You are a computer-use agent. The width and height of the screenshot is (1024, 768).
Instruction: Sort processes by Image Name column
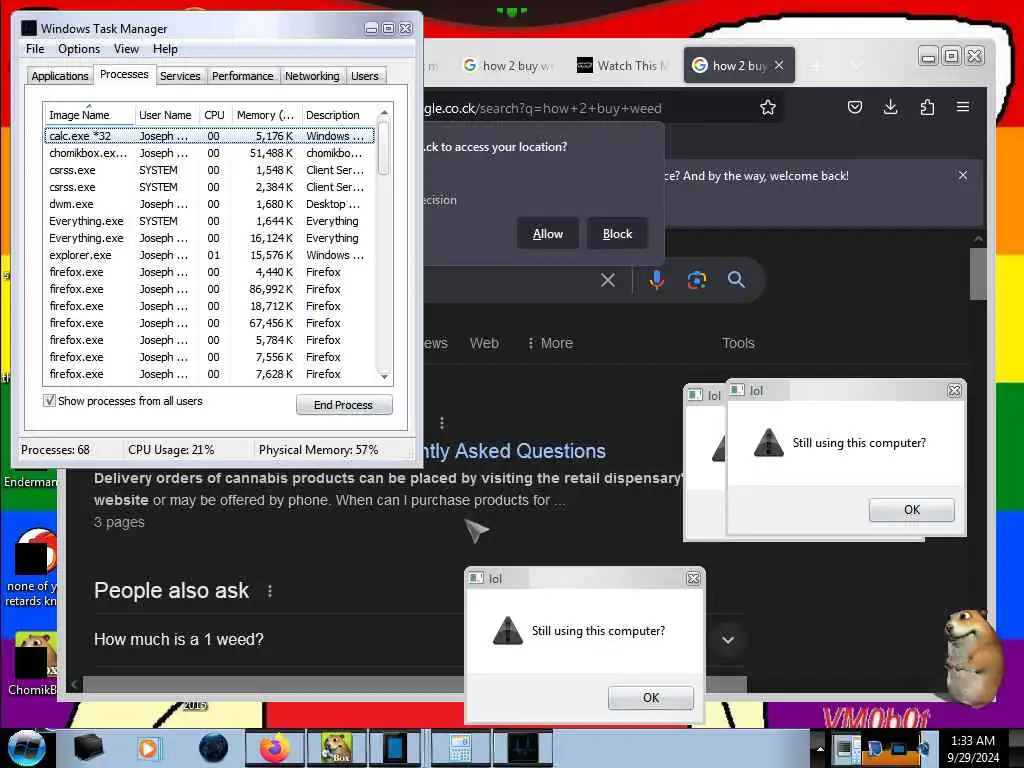89,115
